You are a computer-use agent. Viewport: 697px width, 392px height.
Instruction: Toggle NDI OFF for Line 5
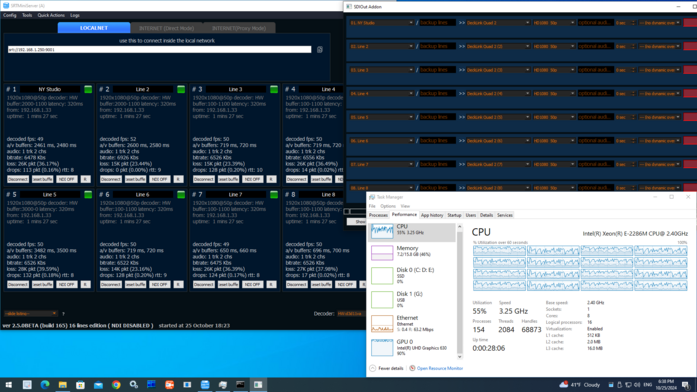67,284
